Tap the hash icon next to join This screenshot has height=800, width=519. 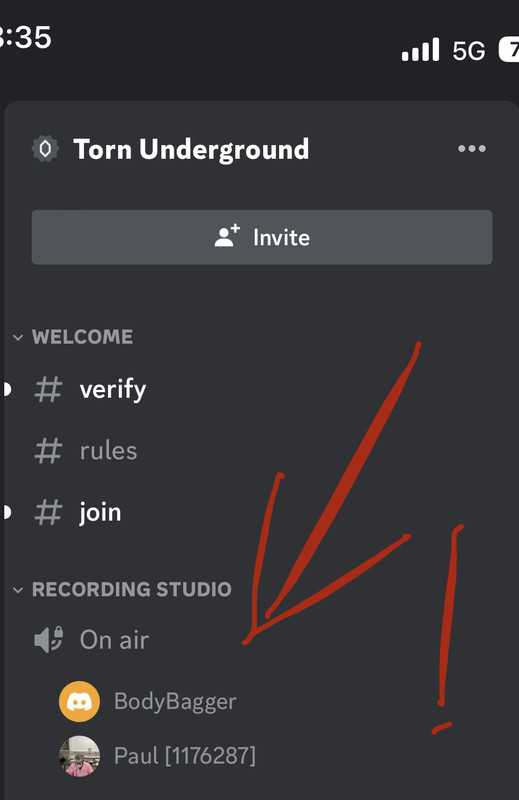pyautogui.click(x=48, y=512)
